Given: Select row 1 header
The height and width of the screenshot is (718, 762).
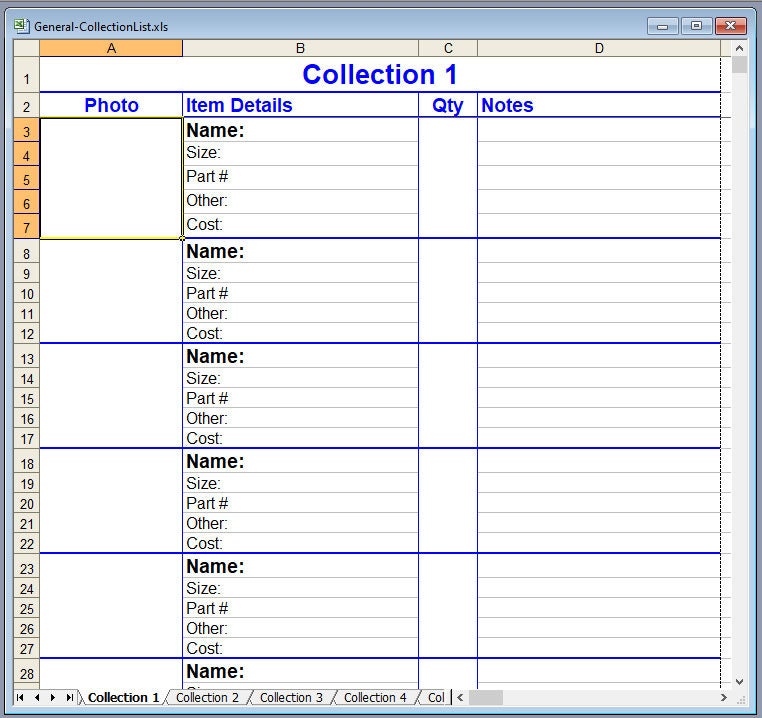Looking at the screenshot, I should point(26,74).
